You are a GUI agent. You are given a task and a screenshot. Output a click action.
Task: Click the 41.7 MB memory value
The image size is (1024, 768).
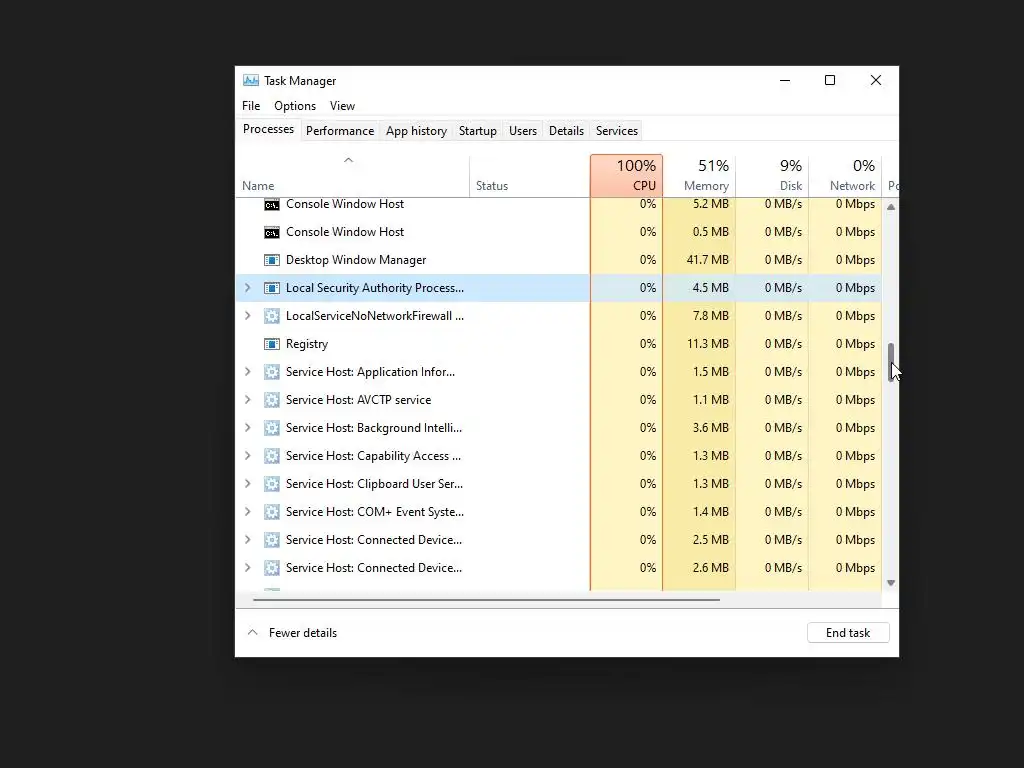pos(707,260)
